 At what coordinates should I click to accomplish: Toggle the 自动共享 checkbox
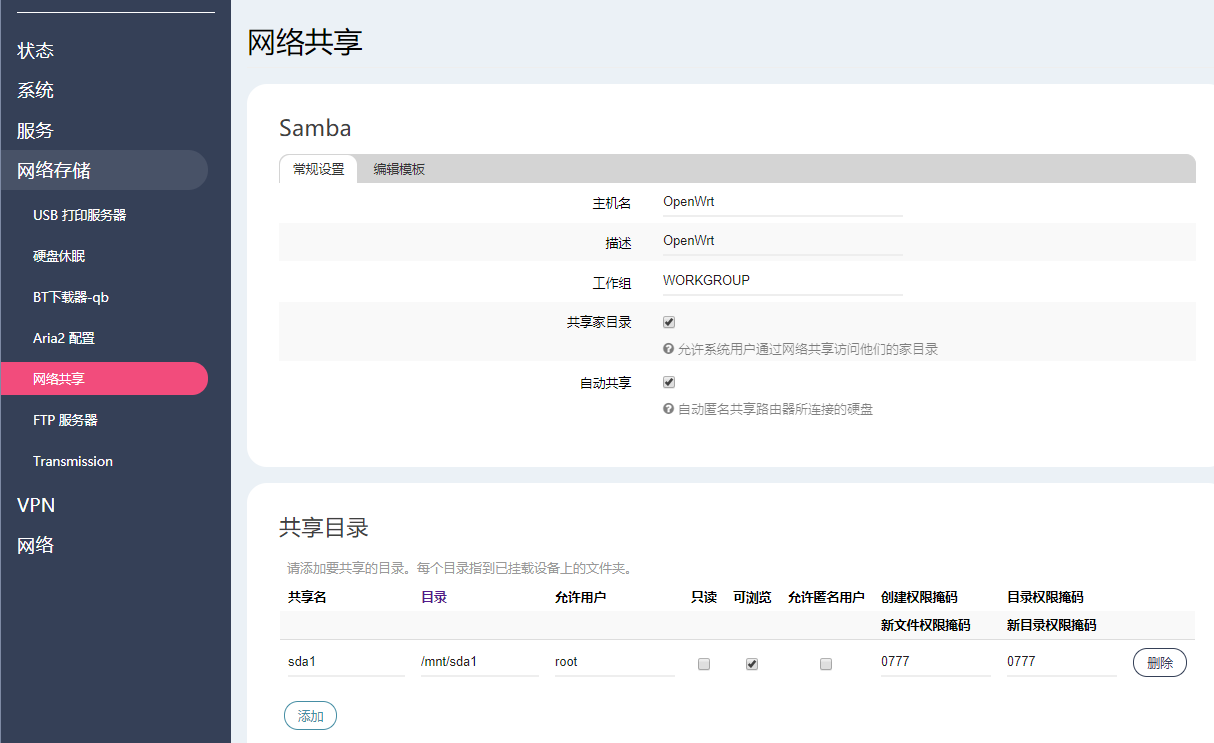click(669, 382)
